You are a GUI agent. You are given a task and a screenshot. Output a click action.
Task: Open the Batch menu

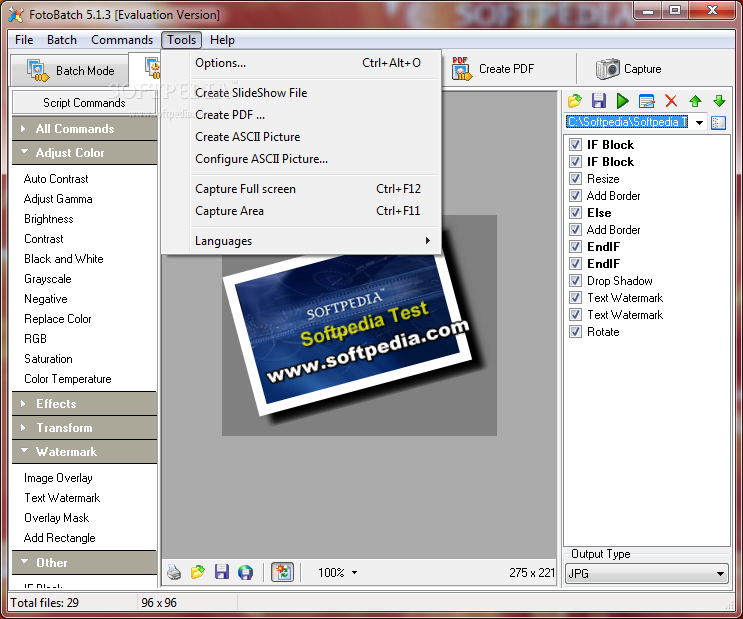[x=62, y=40]
